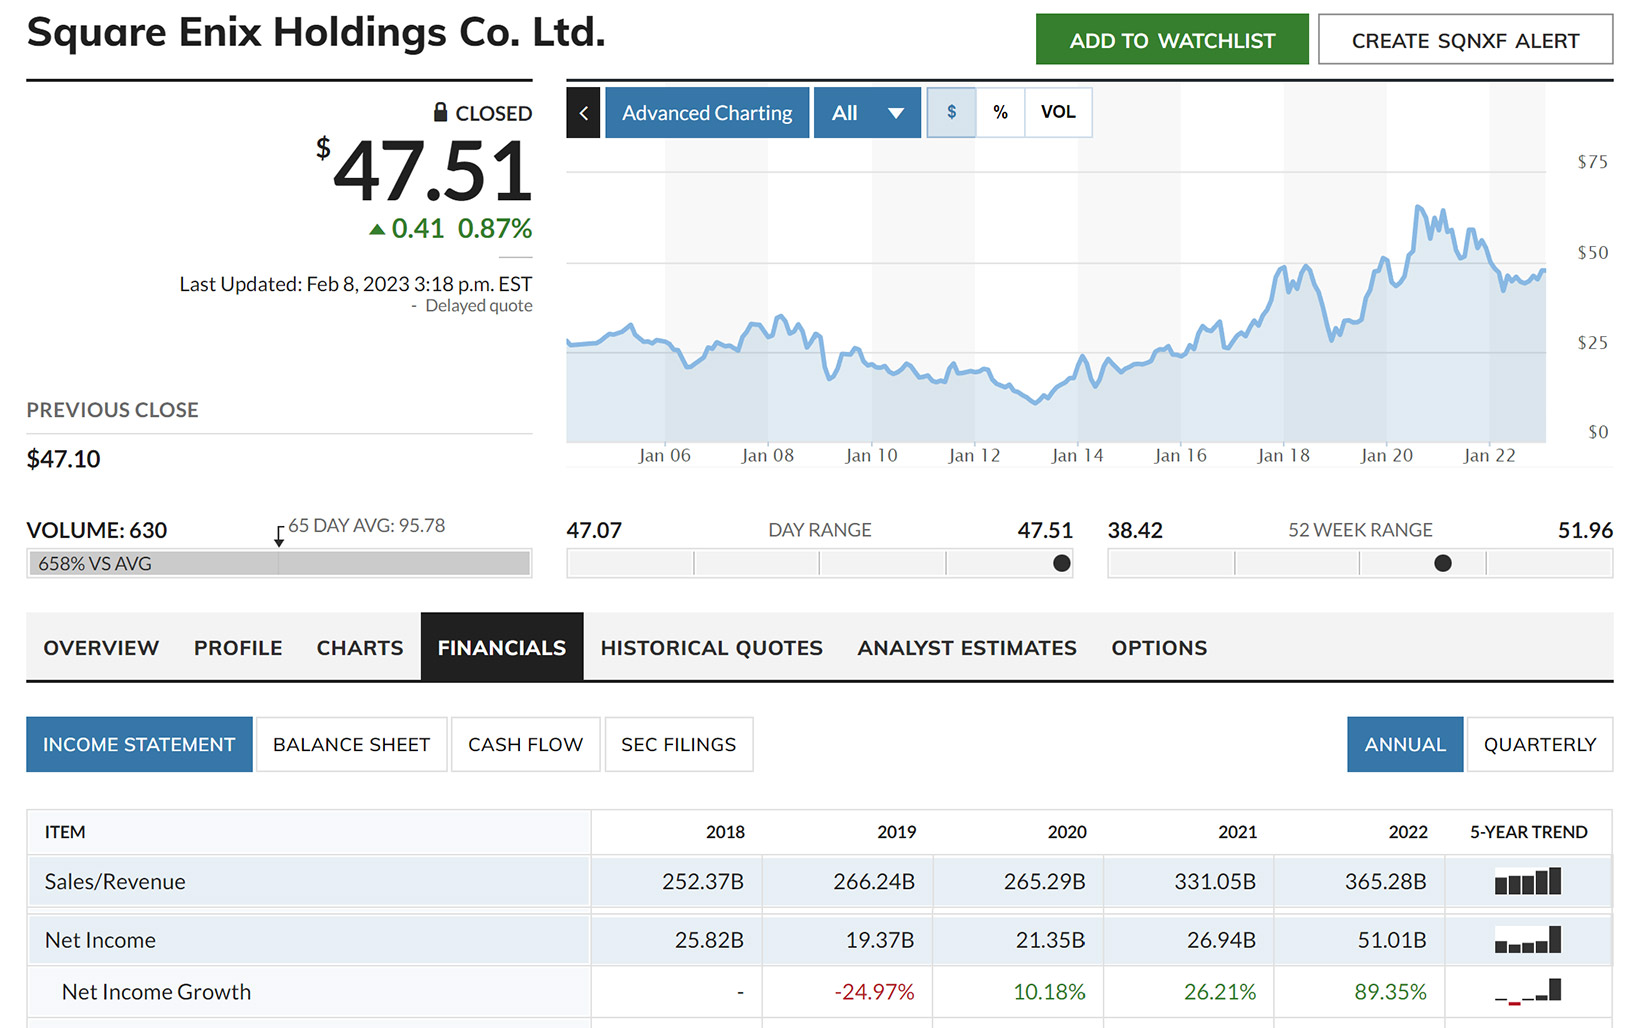The height and width of the screenshot is (1028, 1634).
Task: Click the Net Income 5-year trend bars
Action: tap(1528, 940)
